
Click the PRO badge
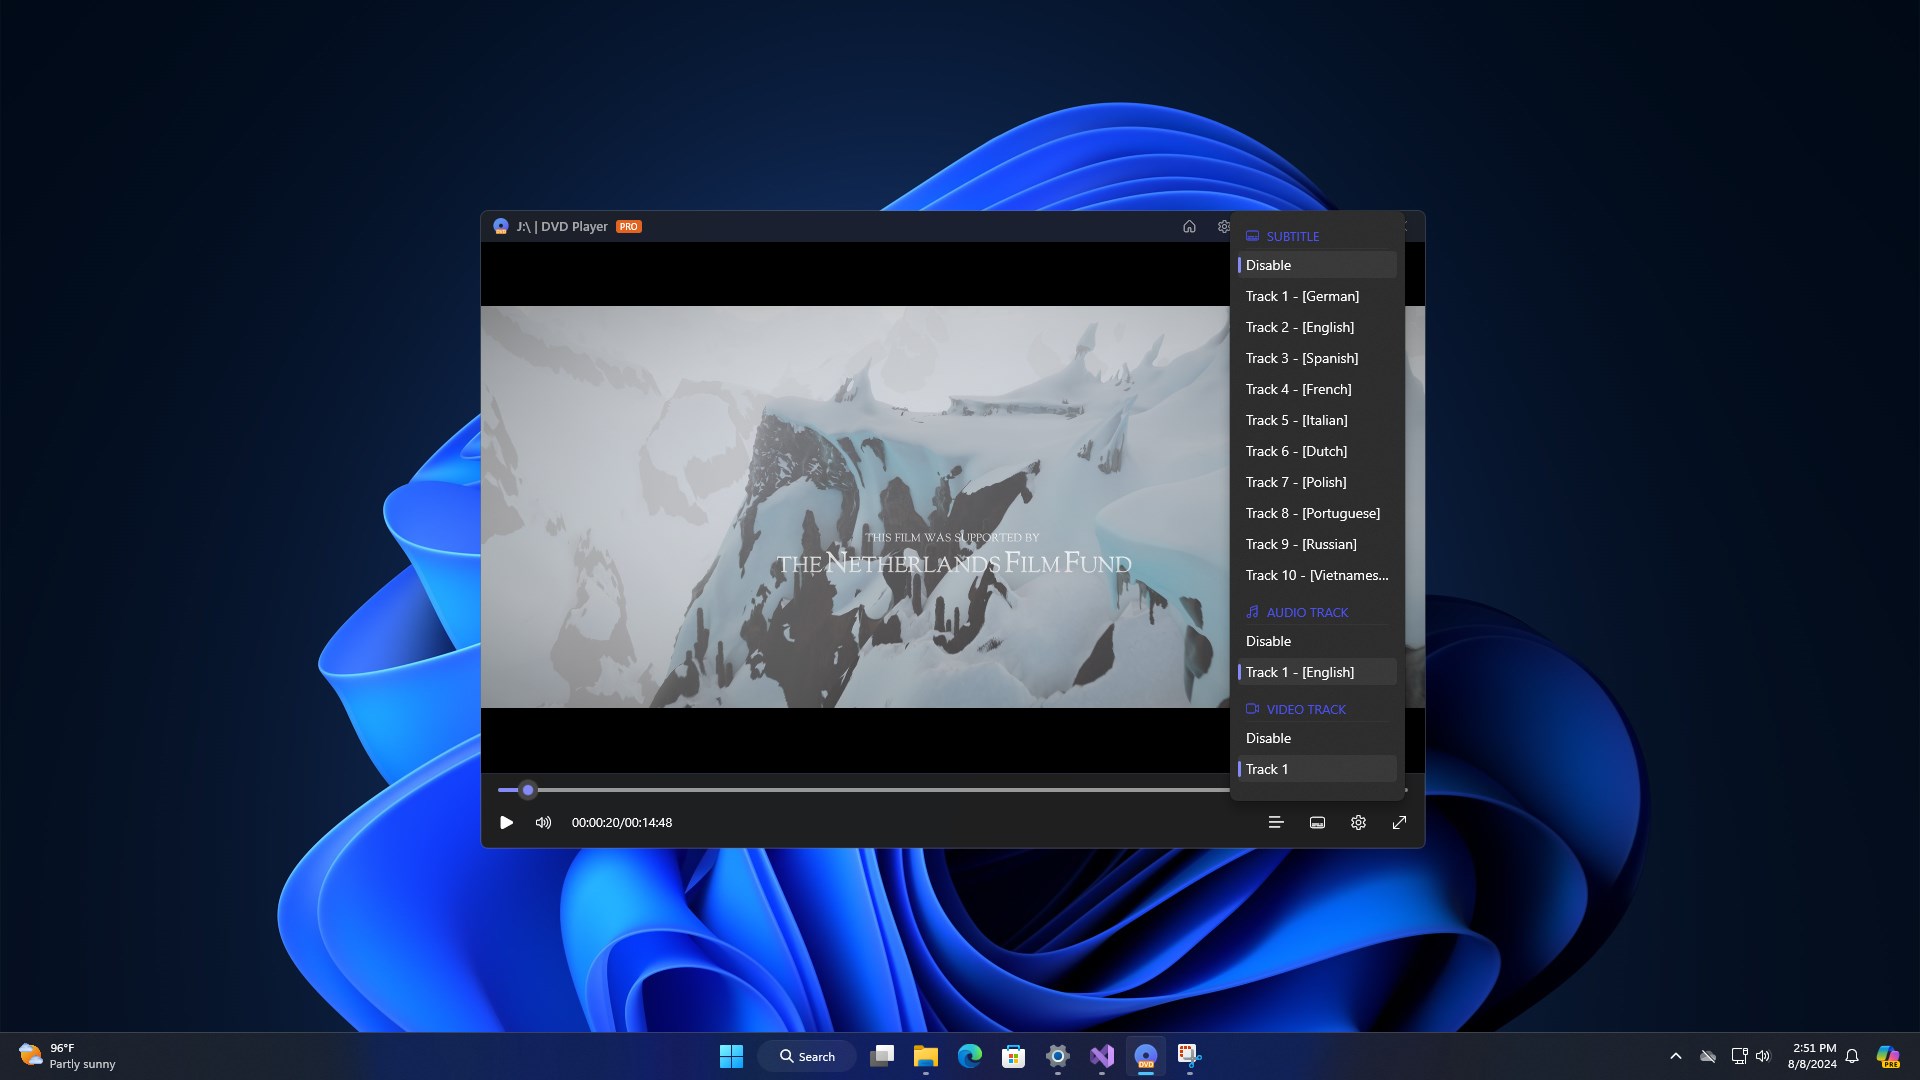tap(629, 226)
